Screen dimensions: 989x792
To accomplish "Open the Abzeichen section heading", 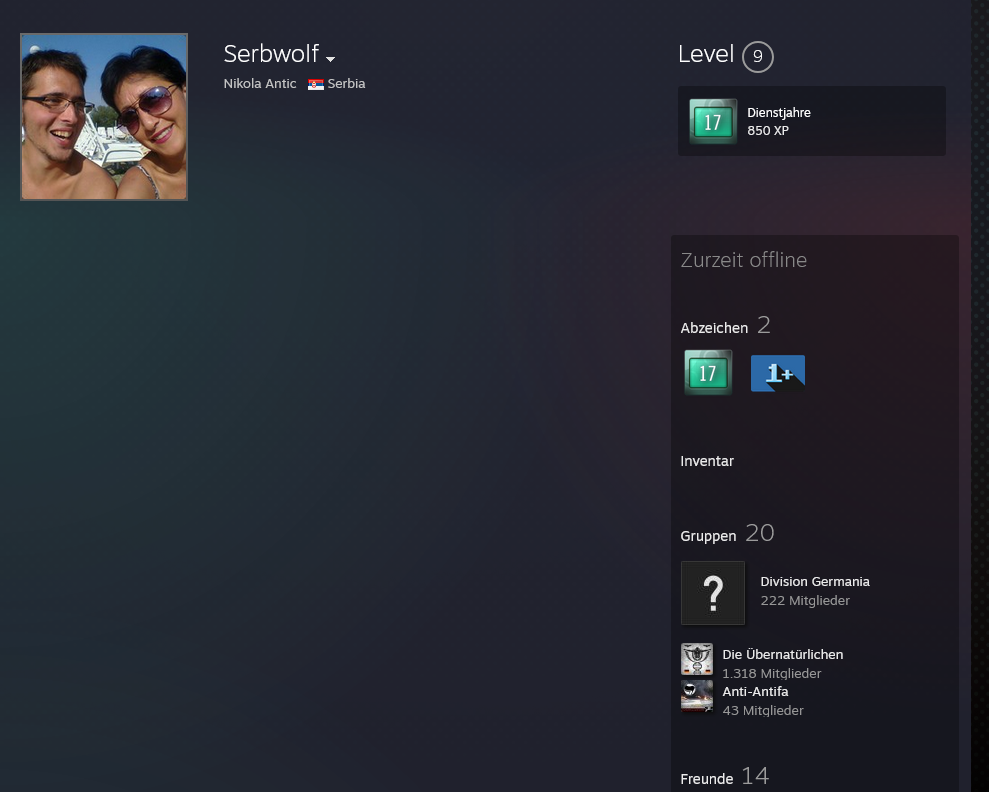I will pyautogui.click(x=714, y=328).
